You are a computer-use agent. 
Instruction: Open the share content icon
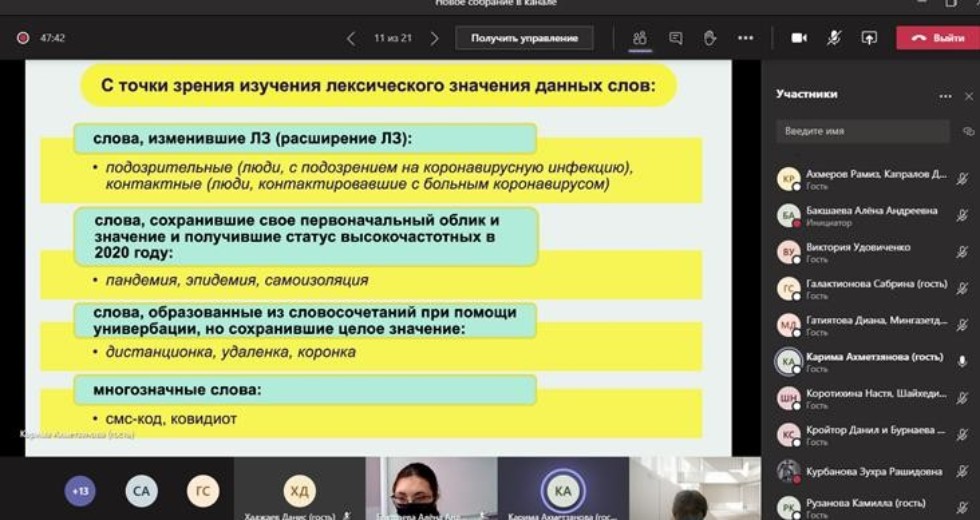pyautogui.click(x=869, y=38)
